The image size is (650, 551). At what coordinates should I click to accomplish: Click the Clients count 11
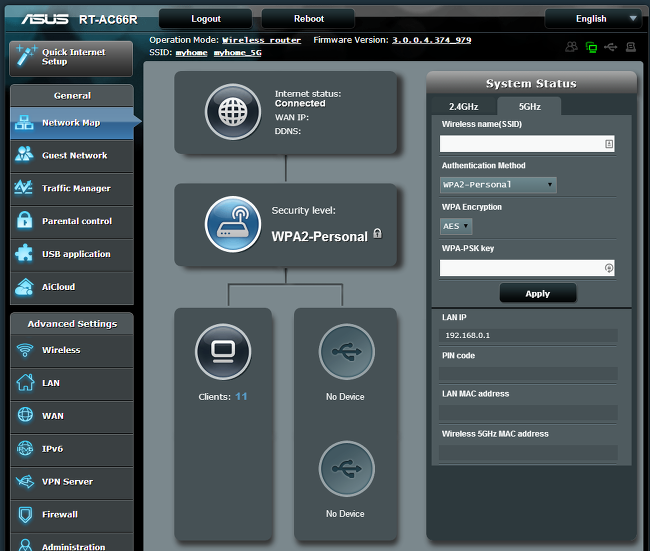point(241,397)
